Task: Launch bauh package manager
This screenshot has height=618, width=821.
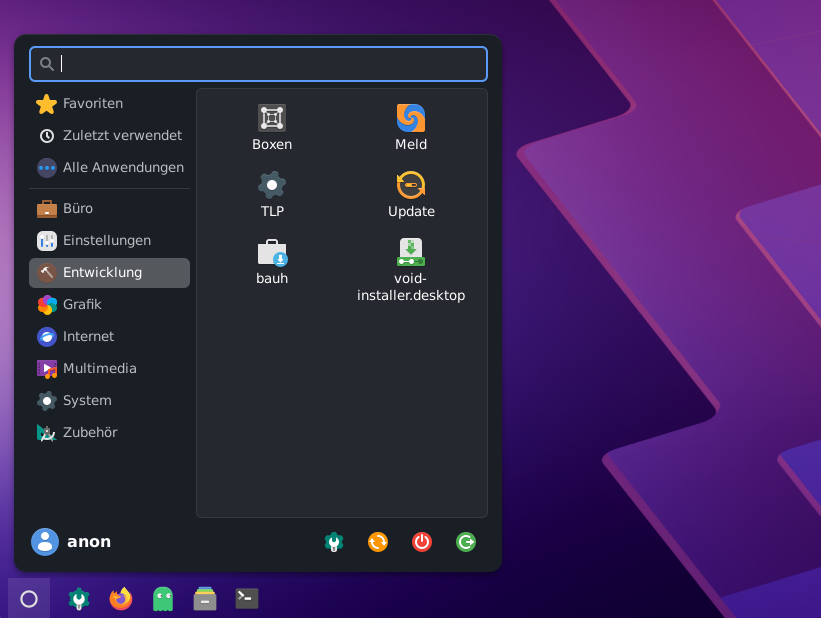Action: tap(272, 262)
